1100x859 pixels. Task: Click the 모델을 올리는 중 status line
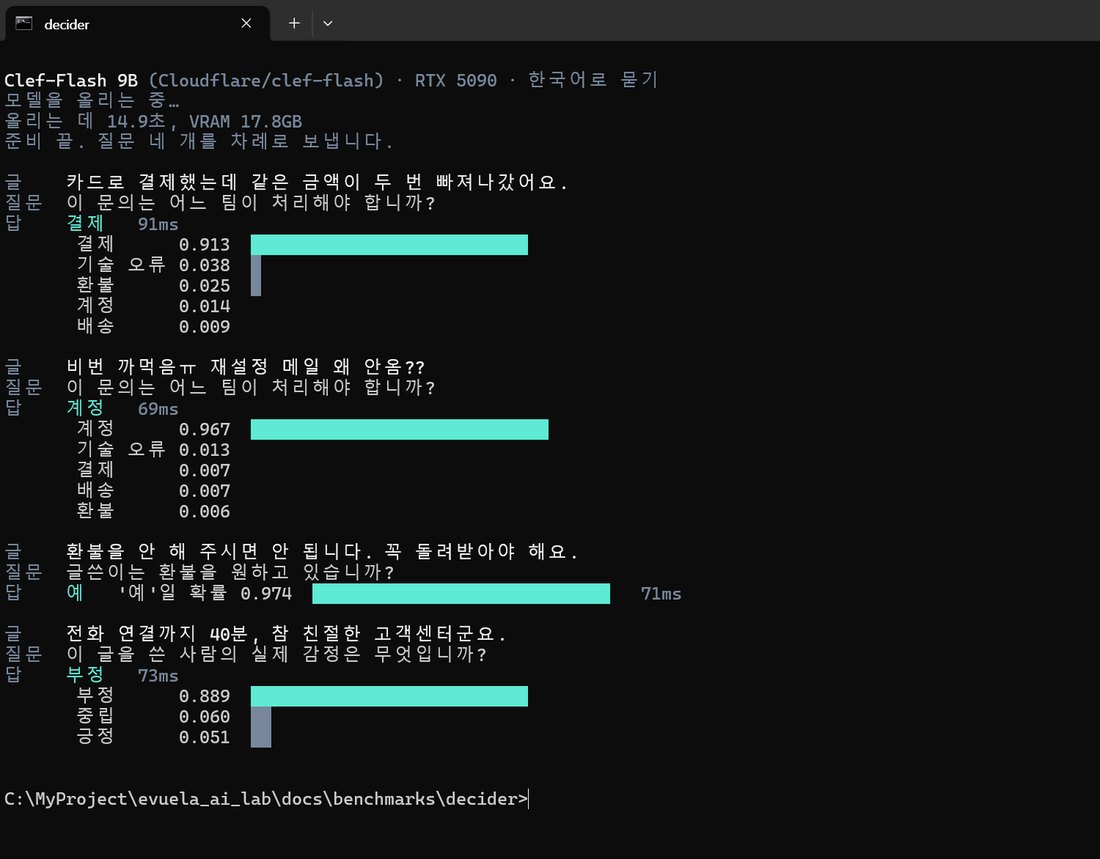point(92,100)
